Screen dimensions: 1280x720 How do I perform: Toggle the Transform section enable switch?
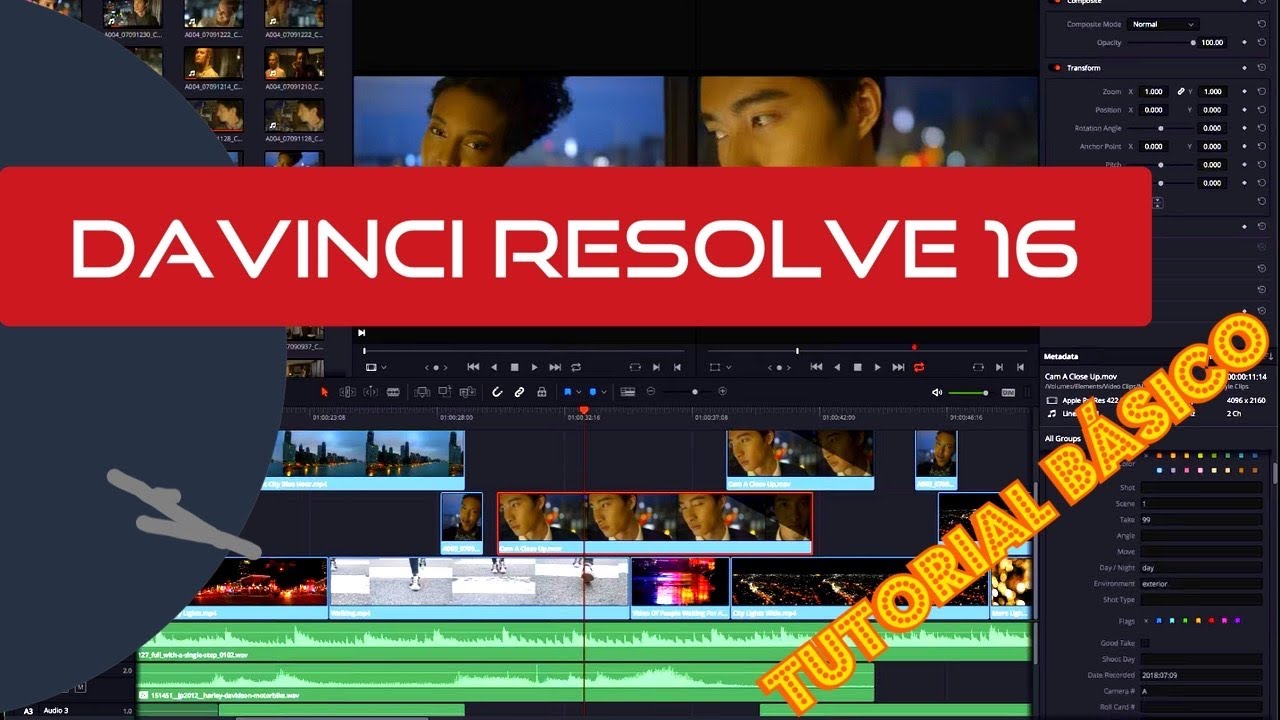(x=1055, y=68)
